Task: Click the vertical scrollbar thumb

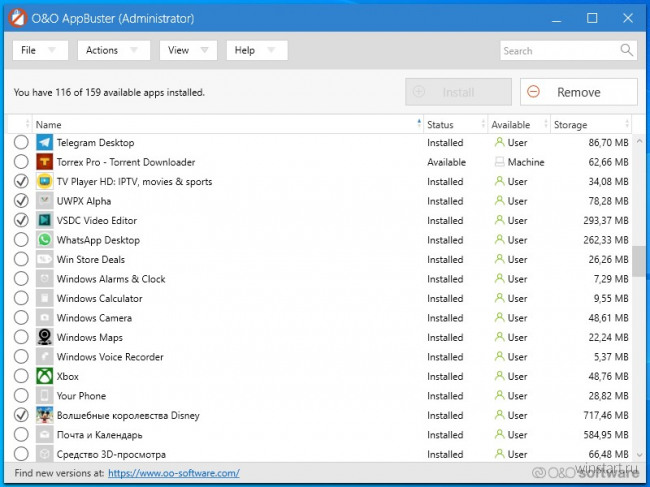Action: point(640,261)
